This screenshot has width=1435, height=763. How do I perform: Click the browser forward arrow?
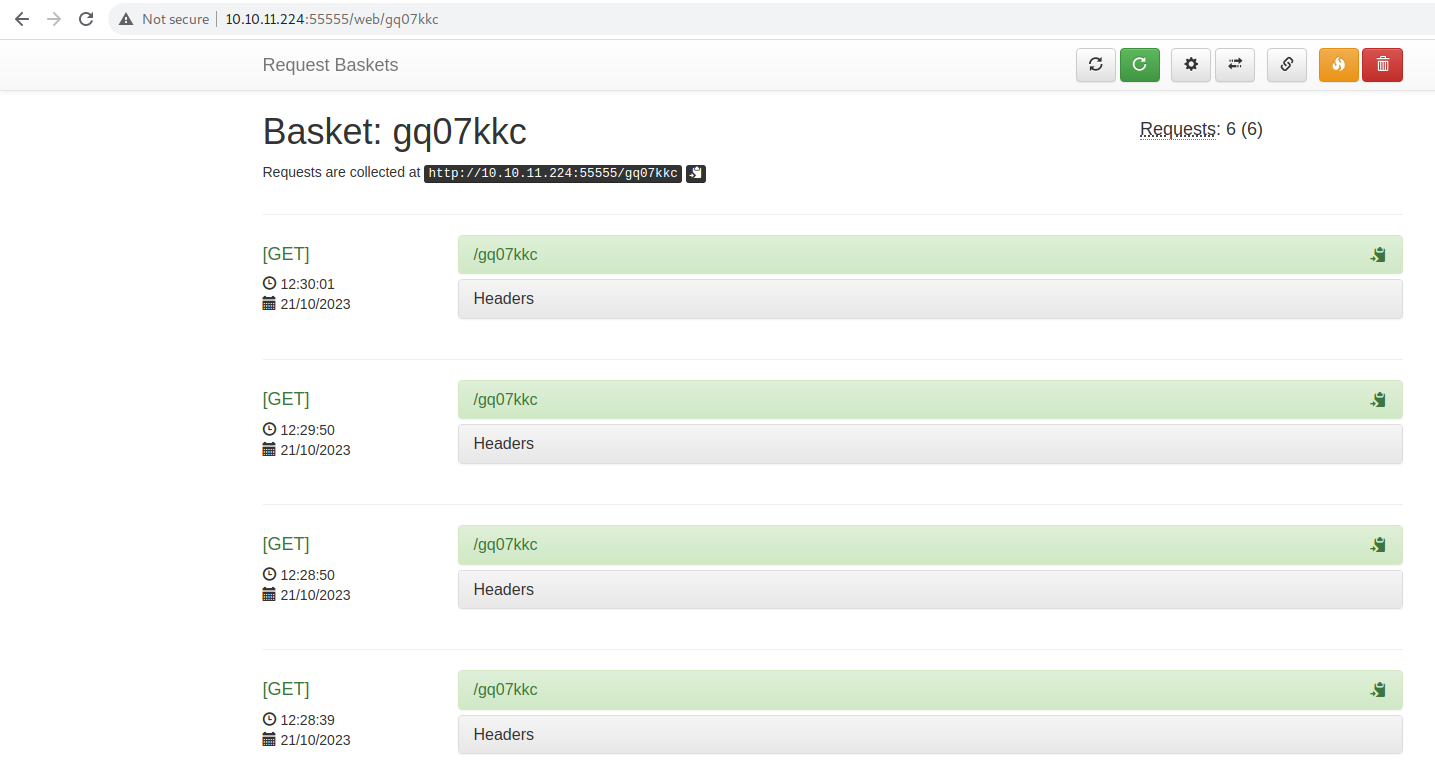click(54, 19)
